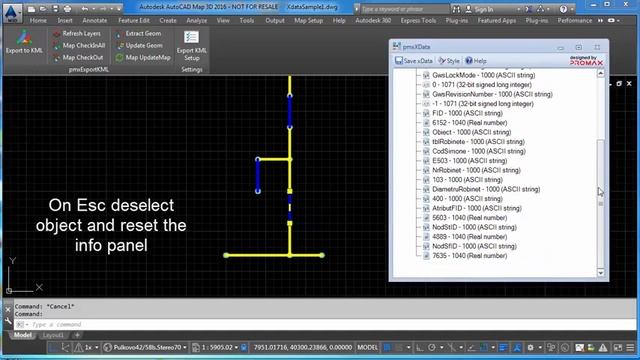
Task: Click the pmxExportKML panel title
Action: pyautogui.click(x=89, y=69)
